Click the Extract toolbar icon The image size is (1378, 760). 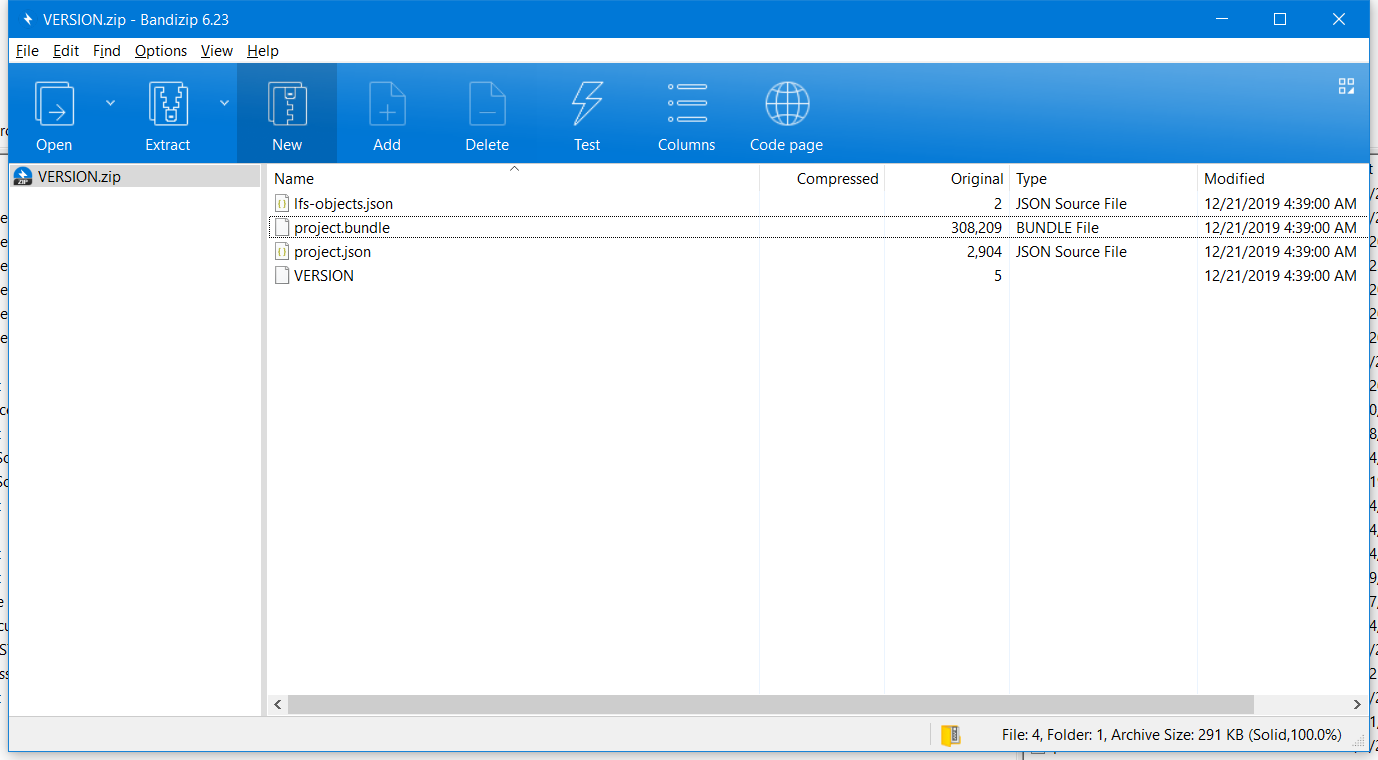pyautogui.click(x=168, y=103)
